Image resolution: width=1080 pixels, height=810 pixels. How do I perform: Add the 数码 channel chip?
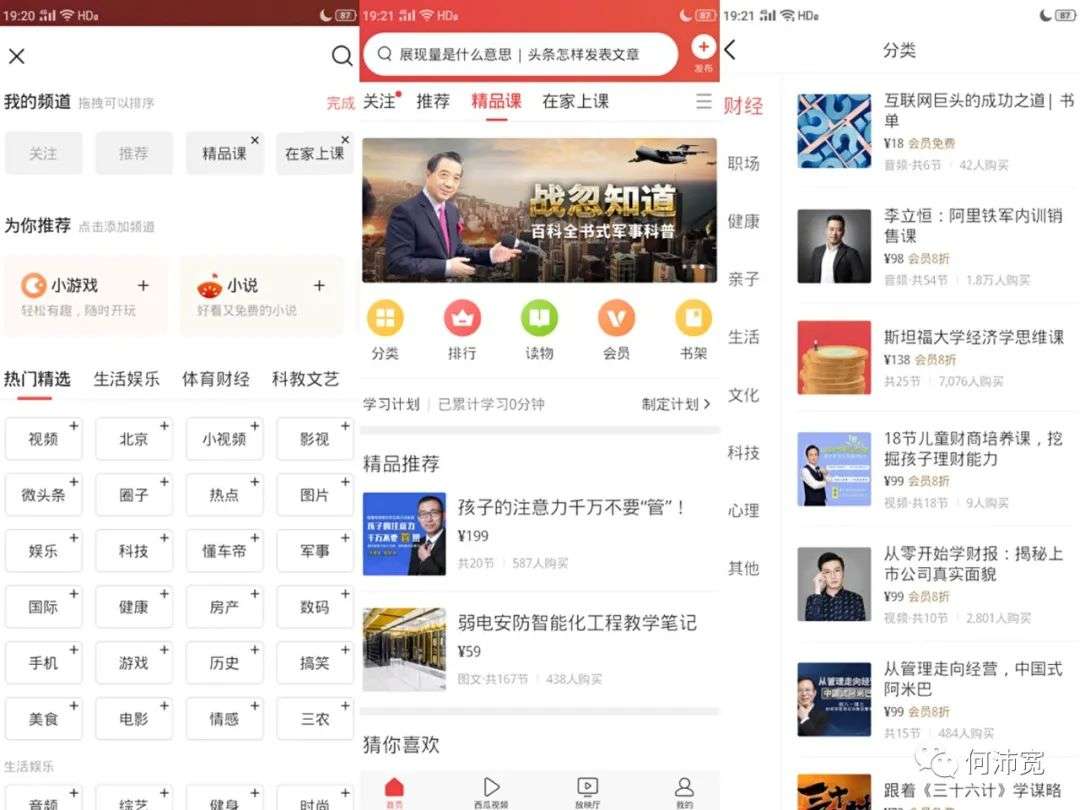315,607
